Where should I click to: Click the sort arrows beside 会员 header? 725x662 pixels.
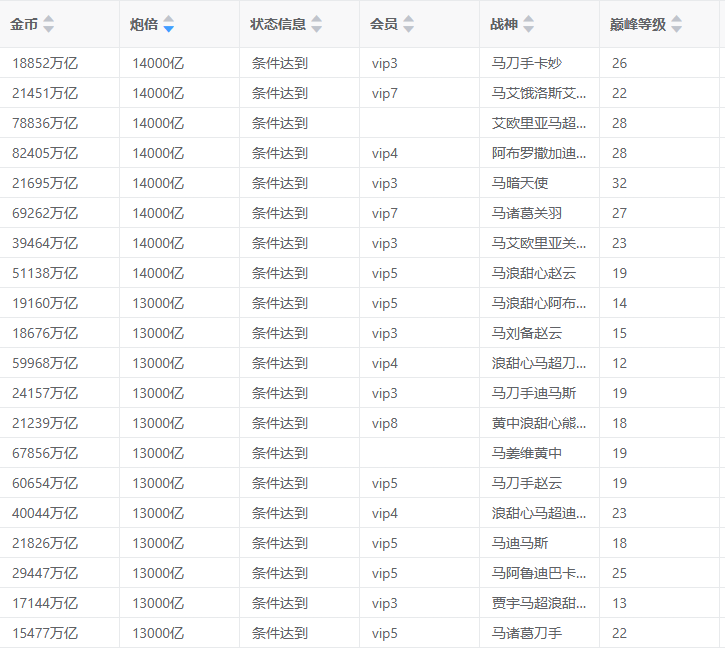tap(408, 24)
